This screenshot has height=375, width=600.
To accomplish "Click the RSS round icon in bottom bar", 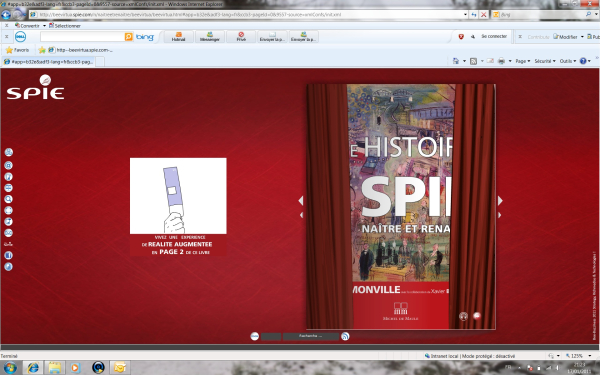I will pyautogui.click(x=345, y=336).
